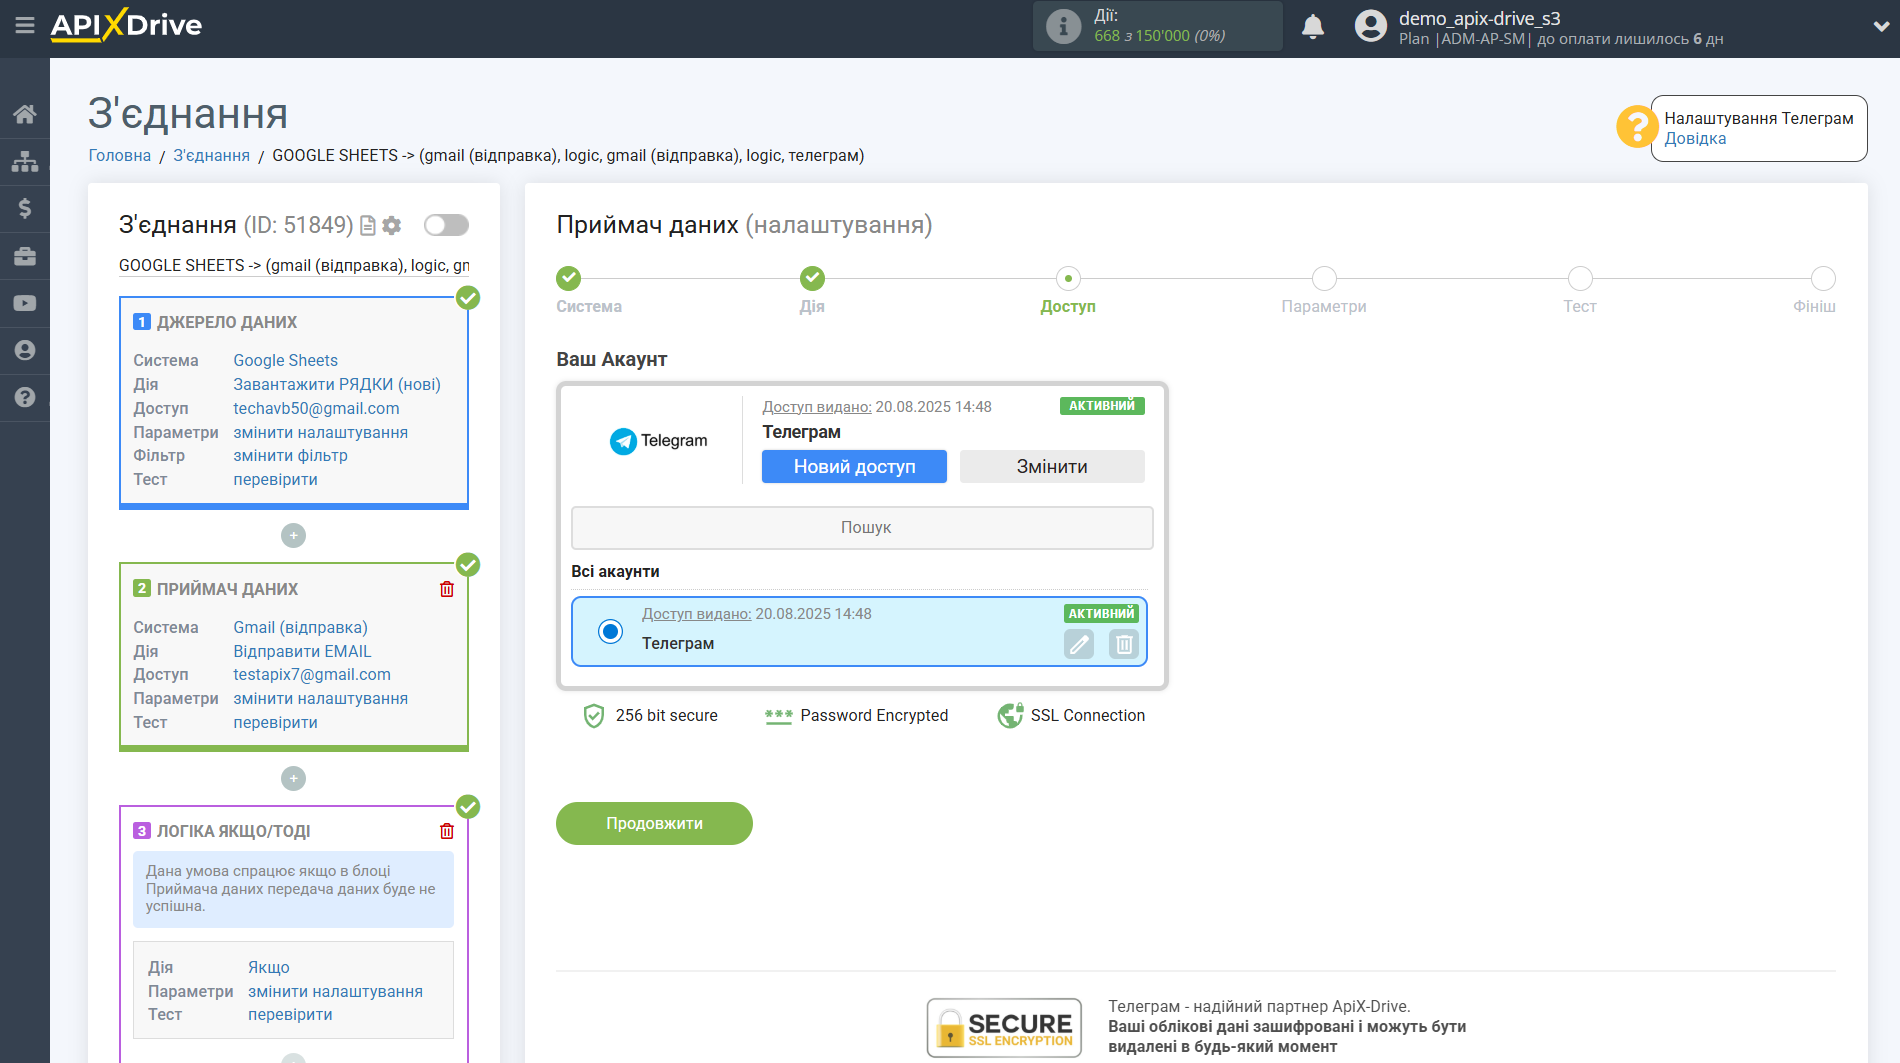Click the SSL Connection globe icon
Screen dimensions: 1900x1063
coord(1010,716)
